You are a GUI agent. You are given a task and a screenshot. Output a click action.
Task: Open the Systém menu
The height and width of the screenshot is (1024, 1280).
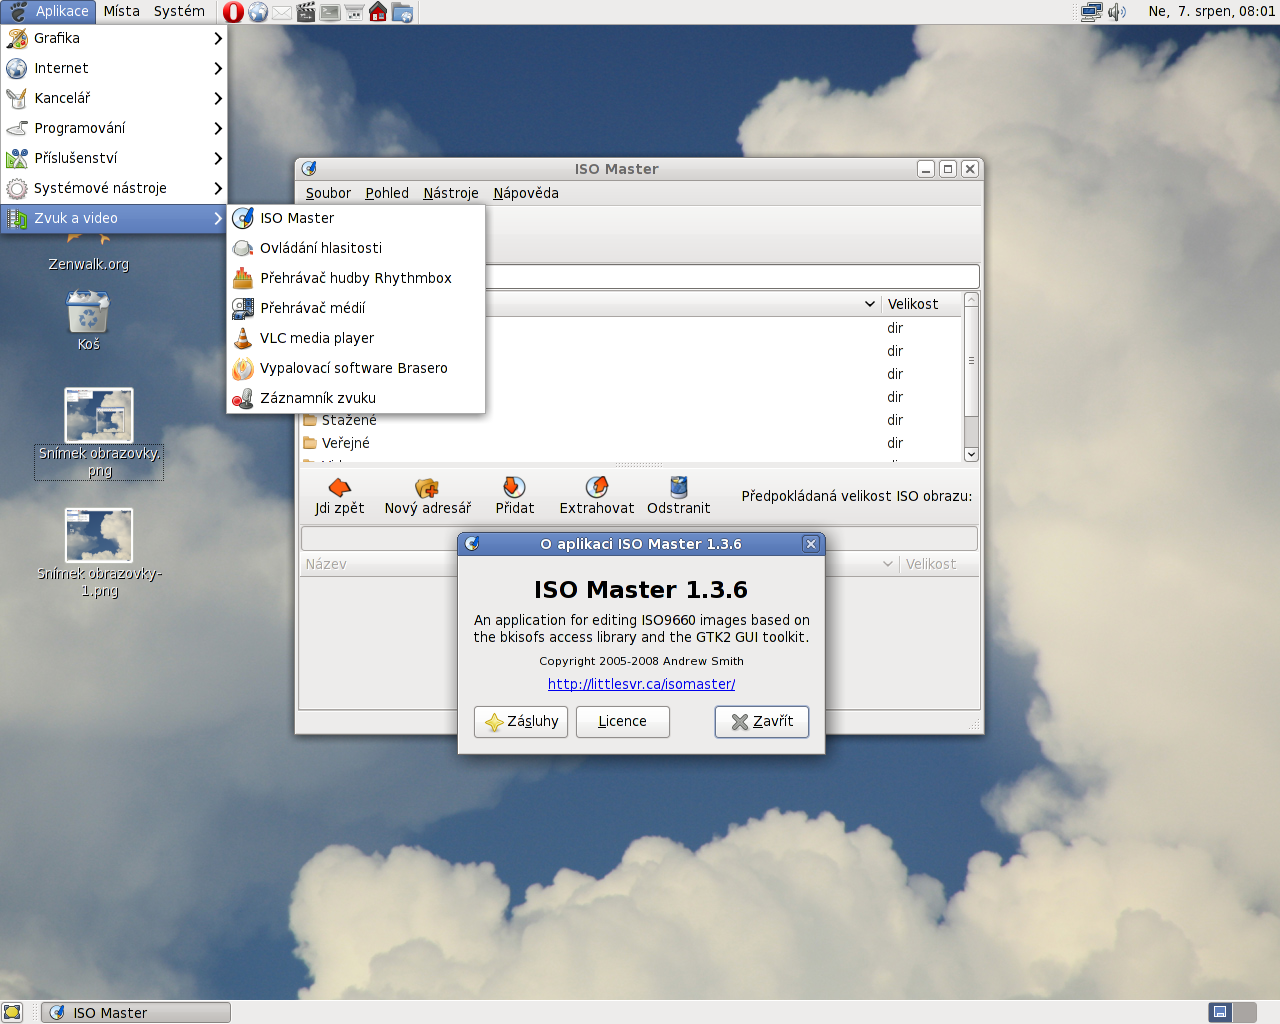click(x=179, y=11)
